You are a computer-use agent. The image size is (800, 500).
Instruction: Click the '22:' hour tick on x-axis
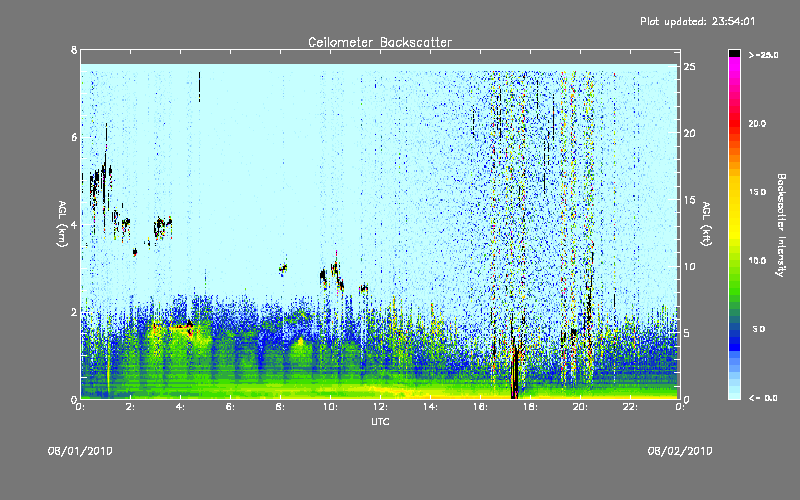pos(630,407)
